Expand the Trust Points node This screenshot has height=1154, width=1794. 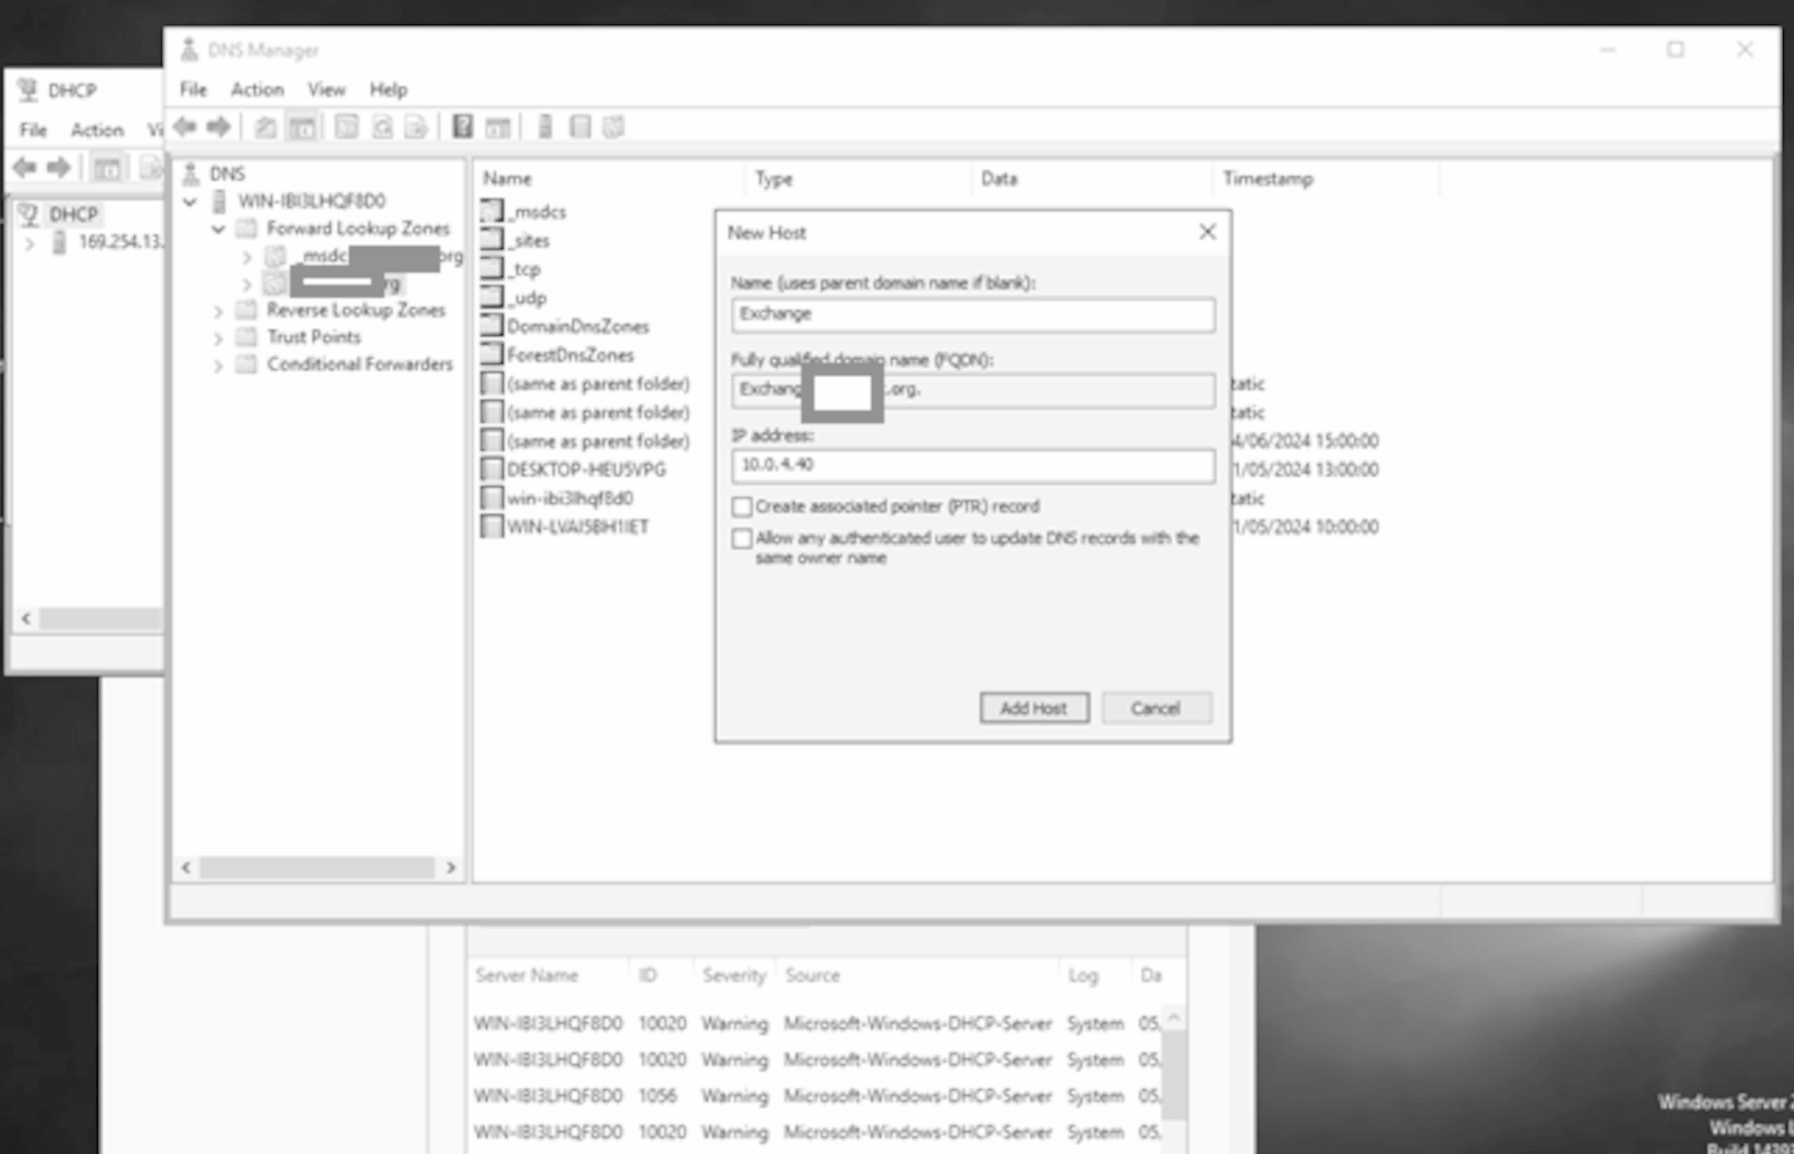click(x=218, y=338)
